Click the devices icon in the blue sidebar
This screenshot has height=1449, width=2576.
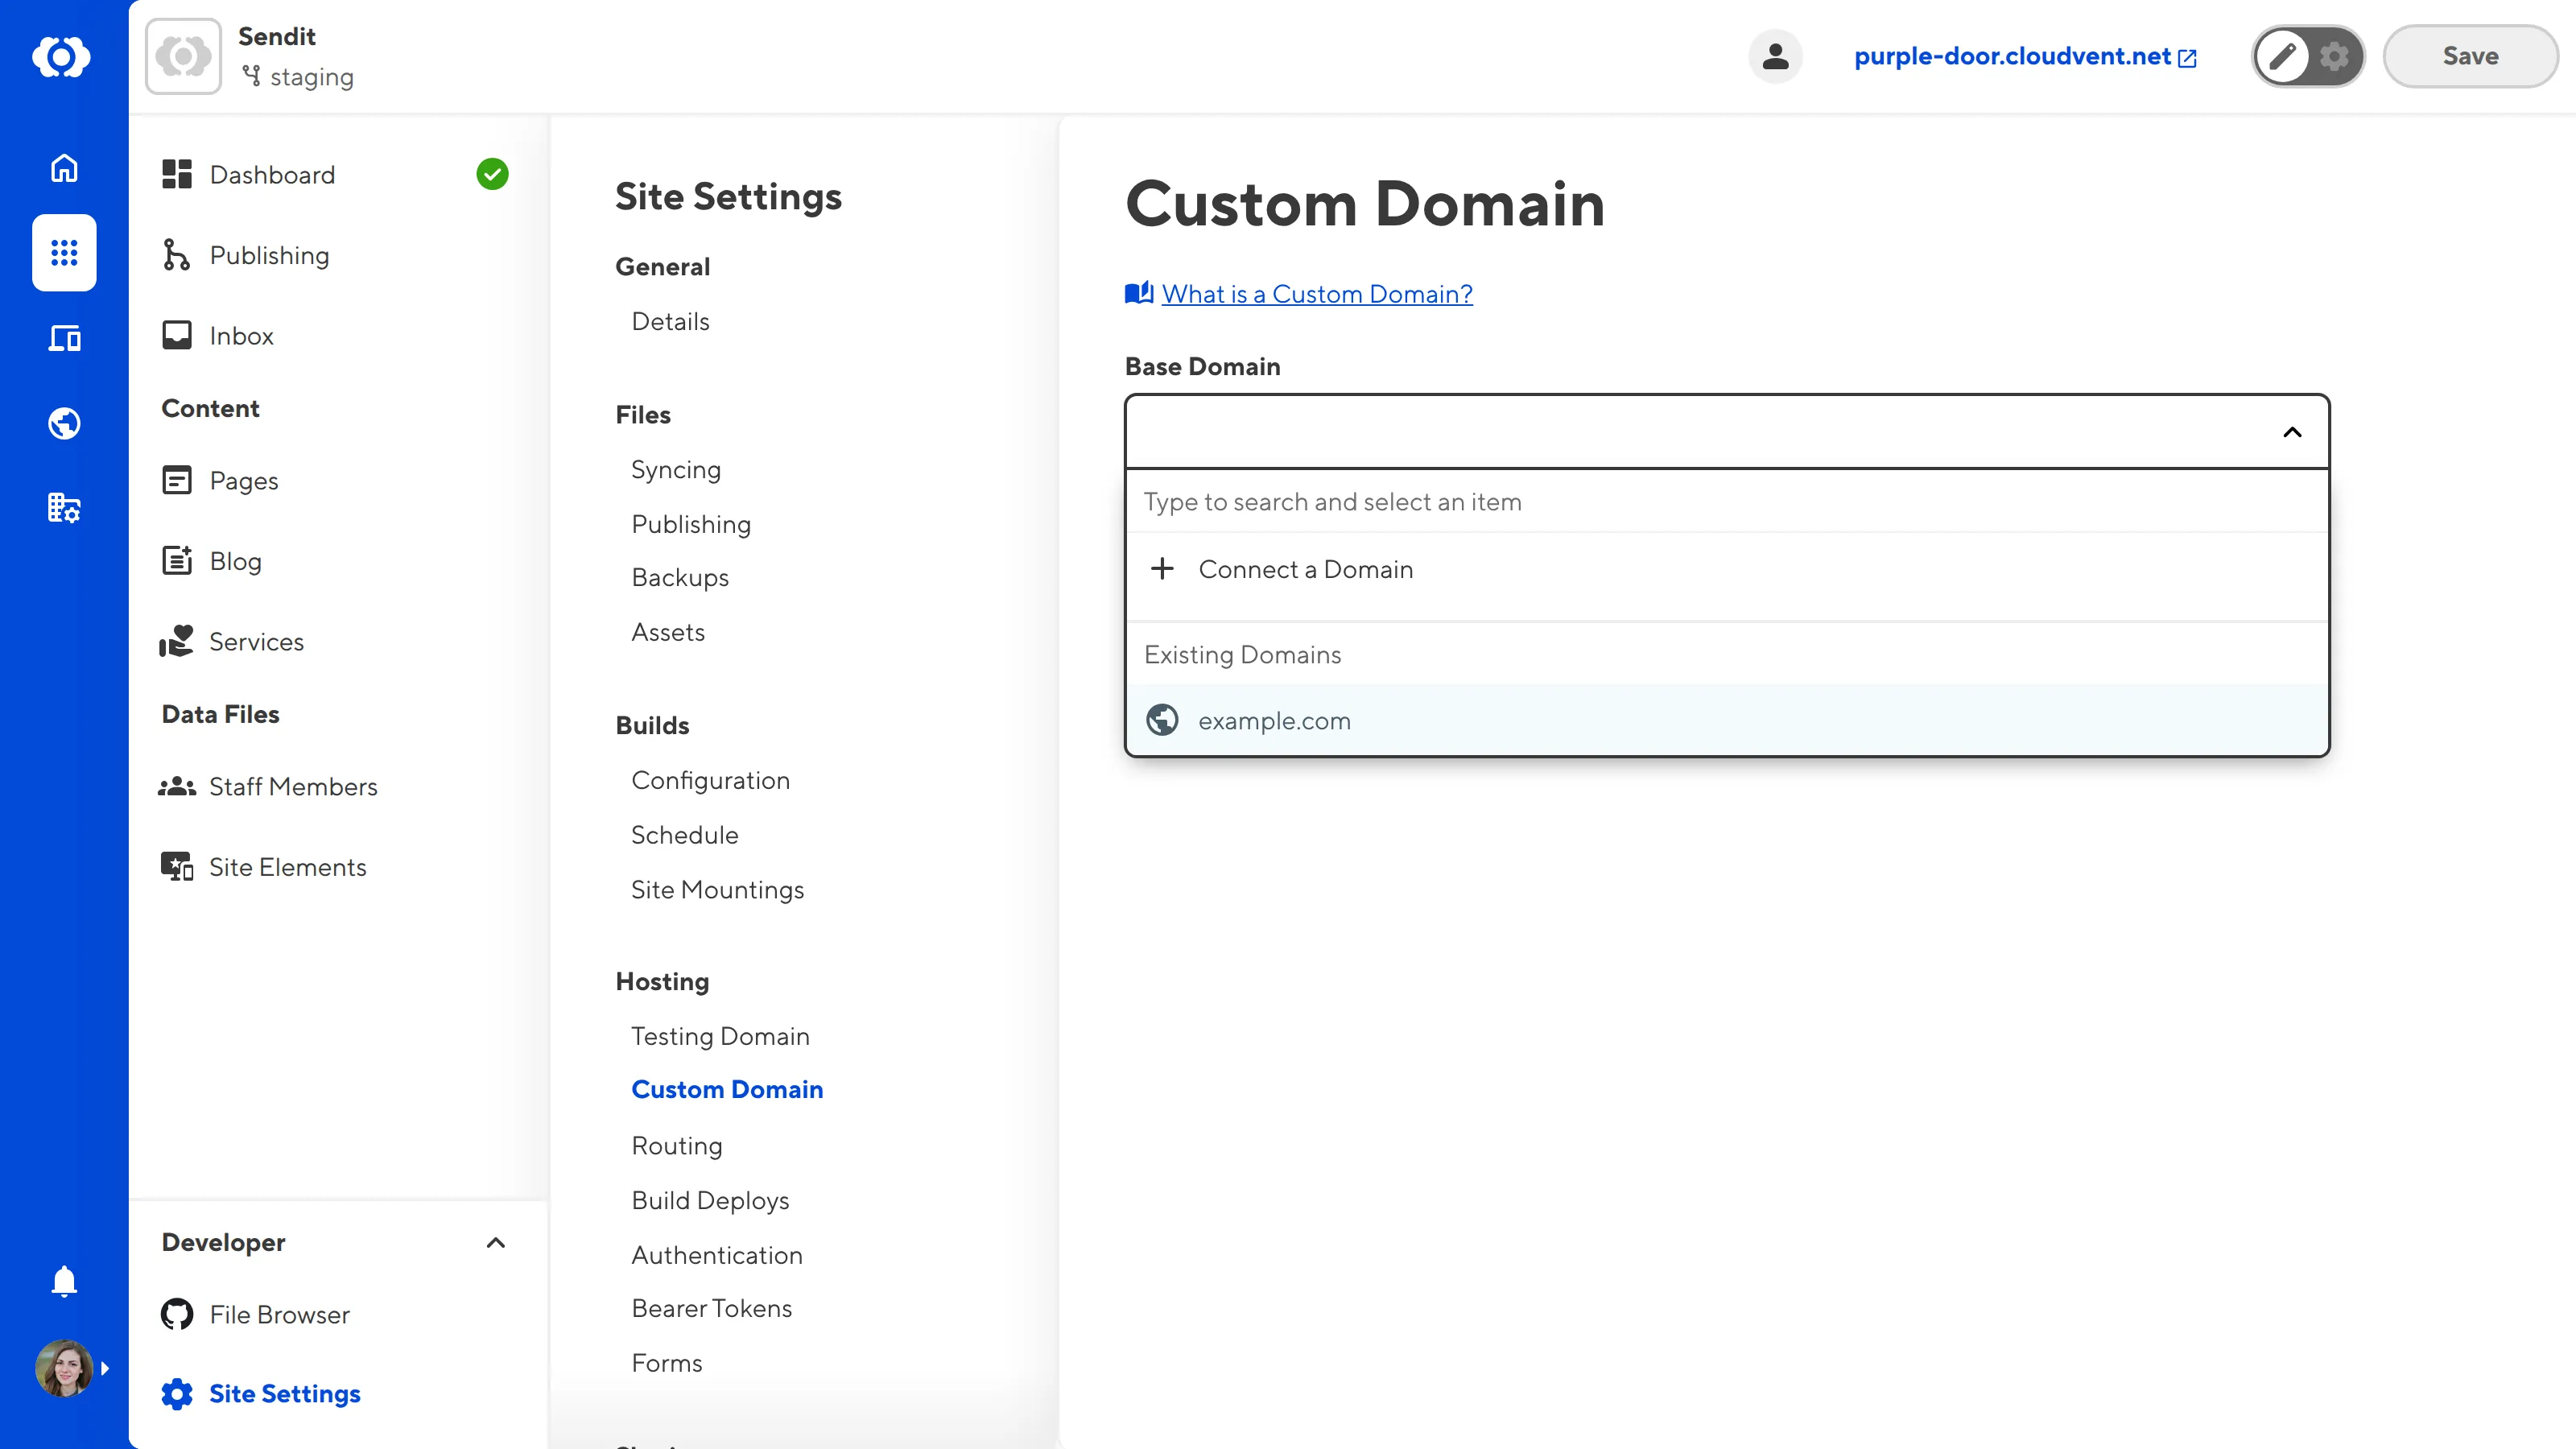click(64, 338)
